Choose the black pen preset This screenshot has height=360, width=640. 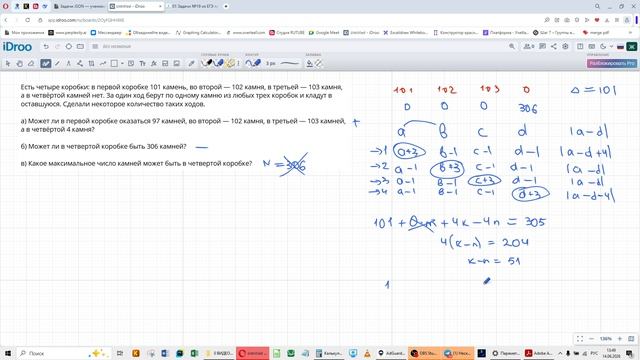tap(208, 63)
